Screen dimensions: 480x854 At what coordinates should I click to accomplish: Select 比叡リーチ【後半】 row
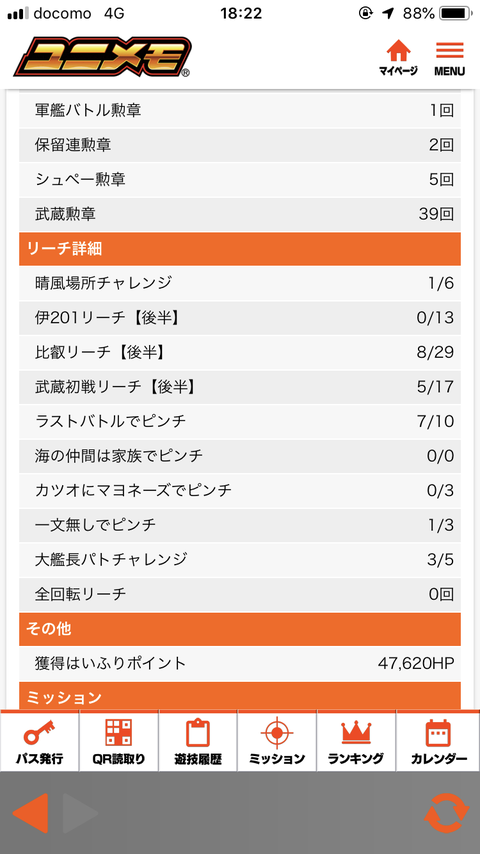click(240, 352)
